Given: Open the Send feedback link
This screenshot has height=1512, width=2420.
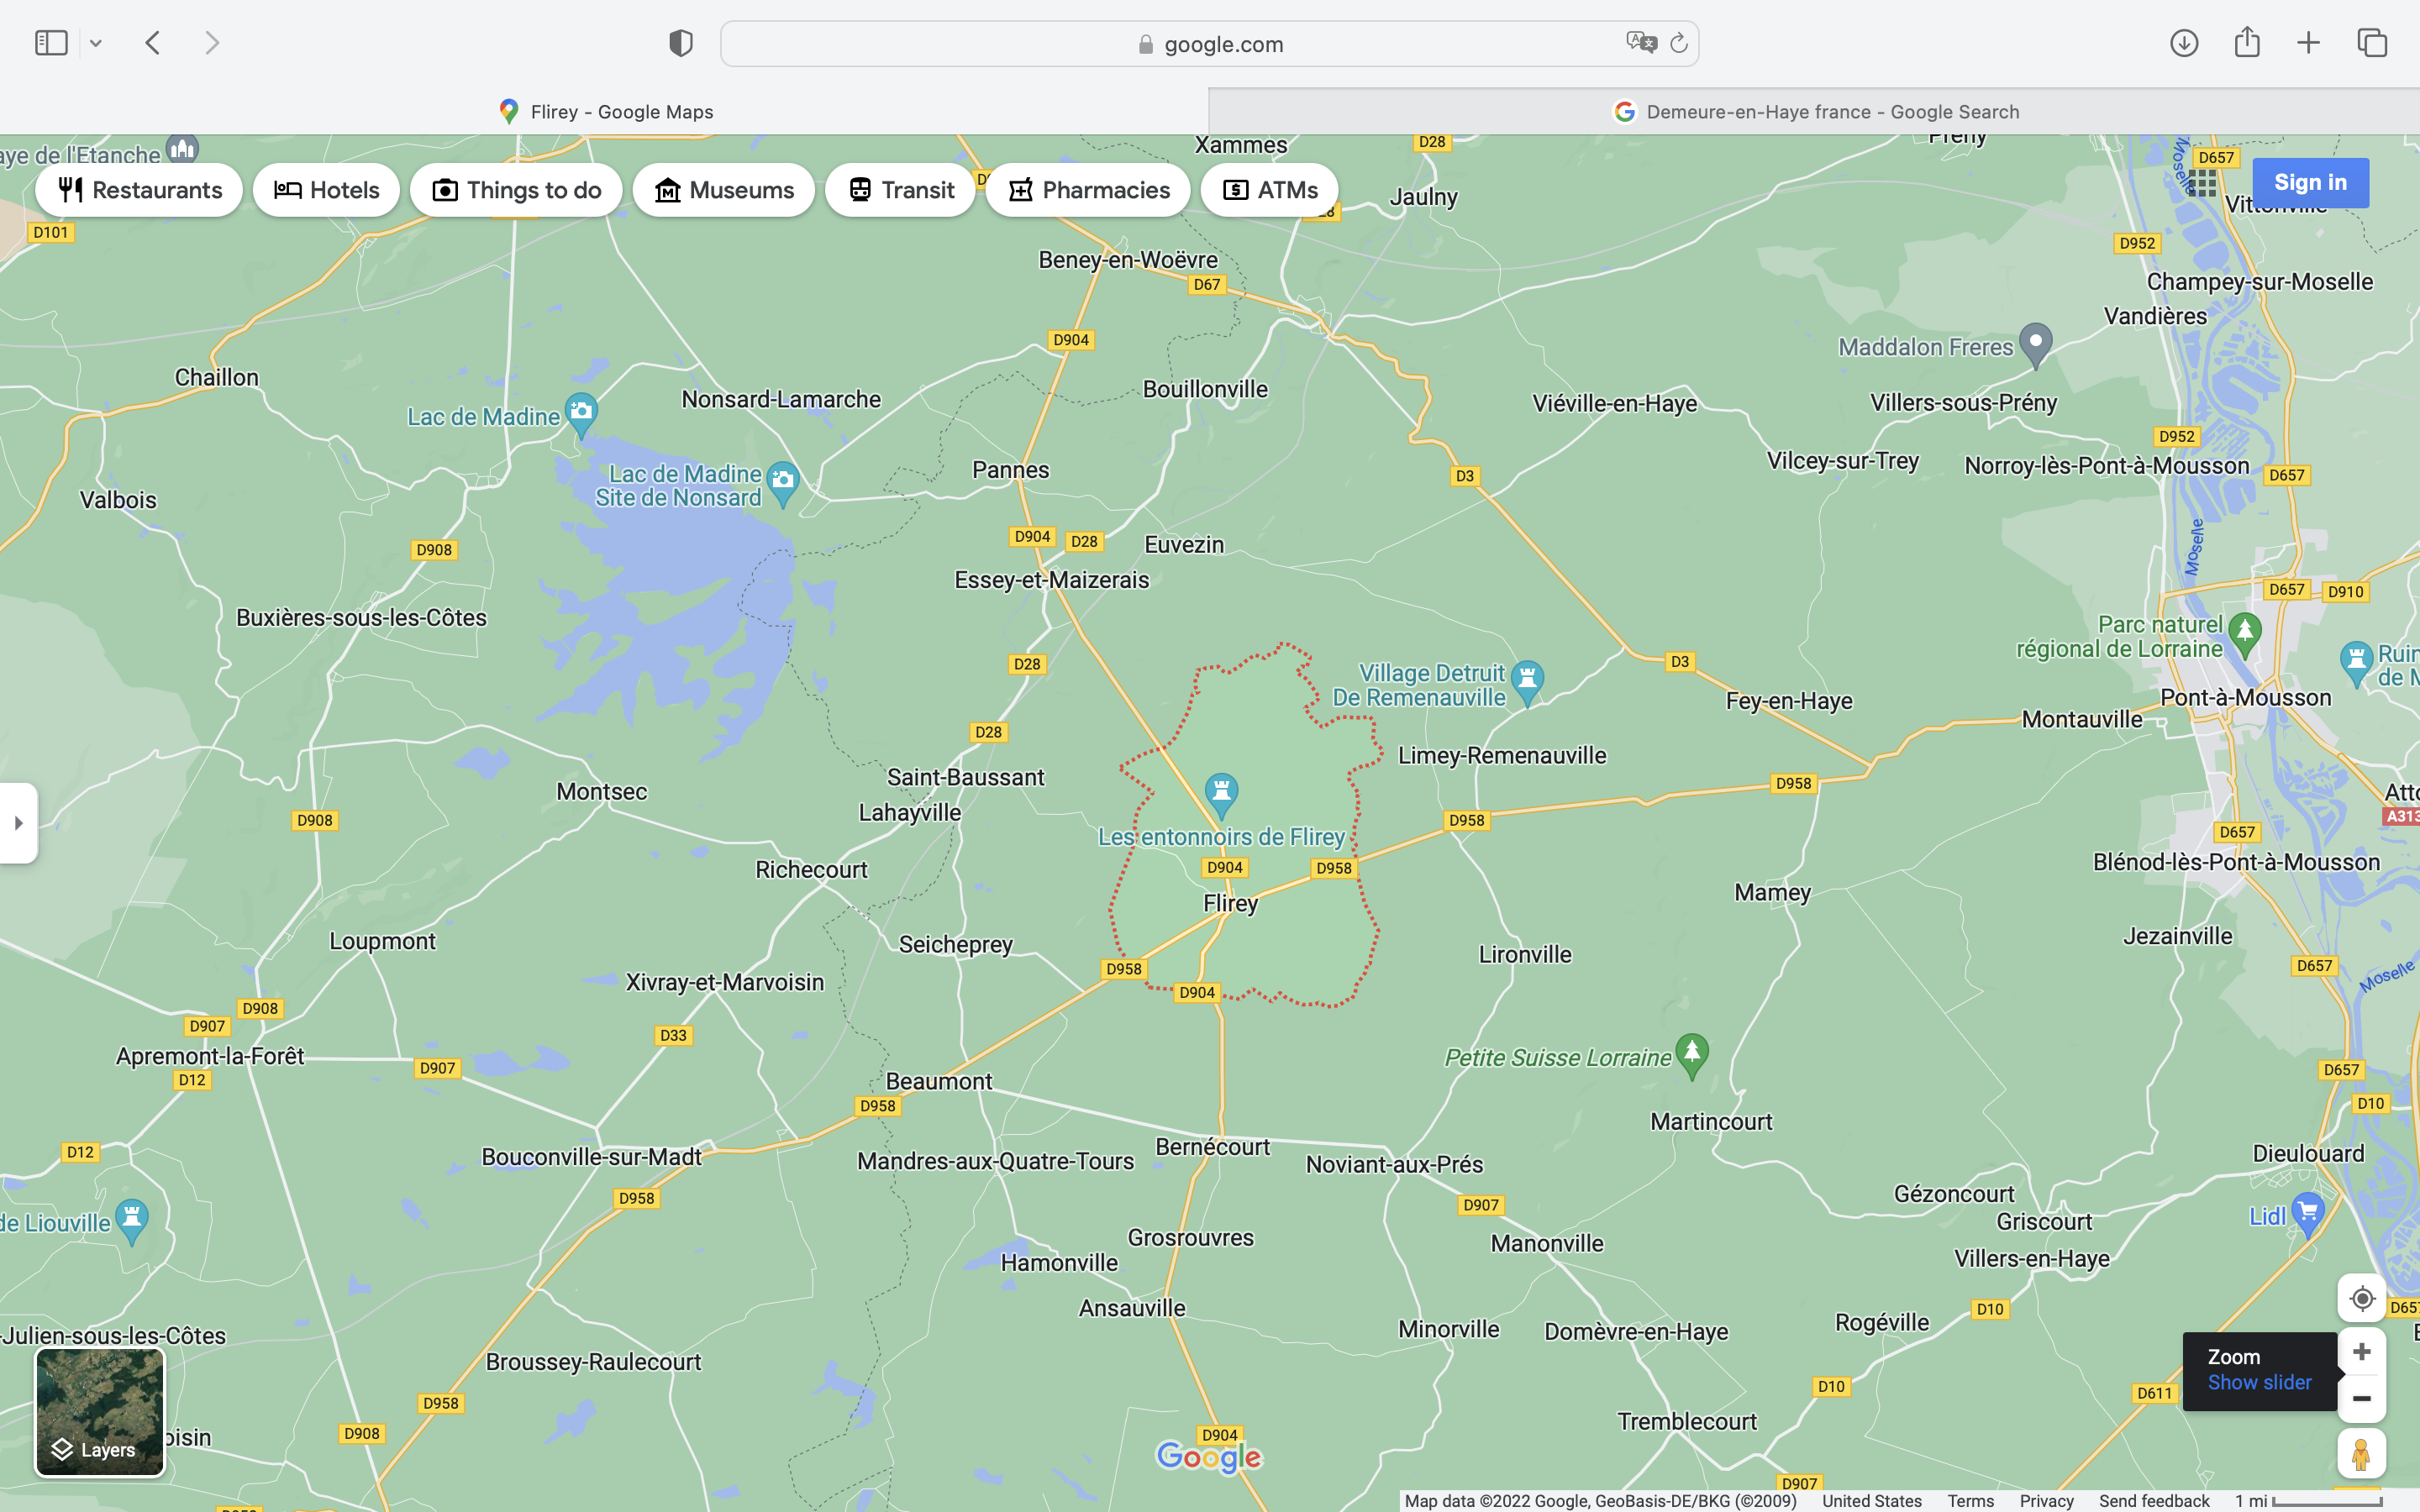Looking at the screenshot, I should pos(2154,1500).
